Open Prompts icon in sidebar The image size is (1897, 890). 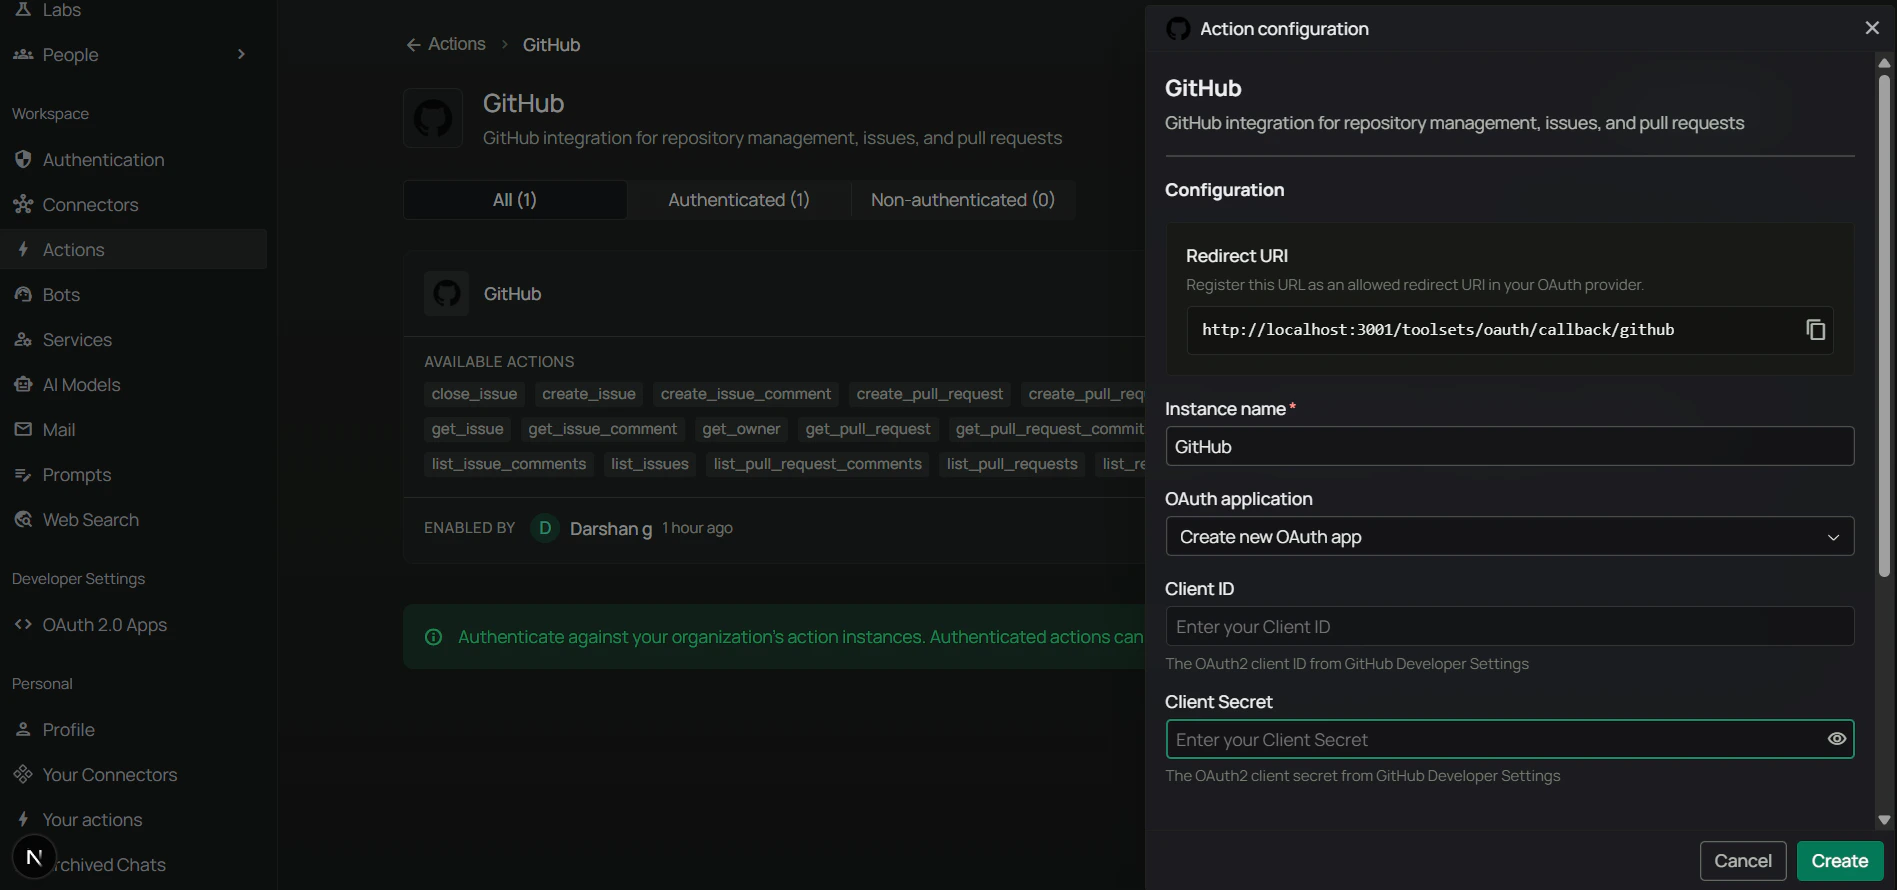(x=23, y=474)
